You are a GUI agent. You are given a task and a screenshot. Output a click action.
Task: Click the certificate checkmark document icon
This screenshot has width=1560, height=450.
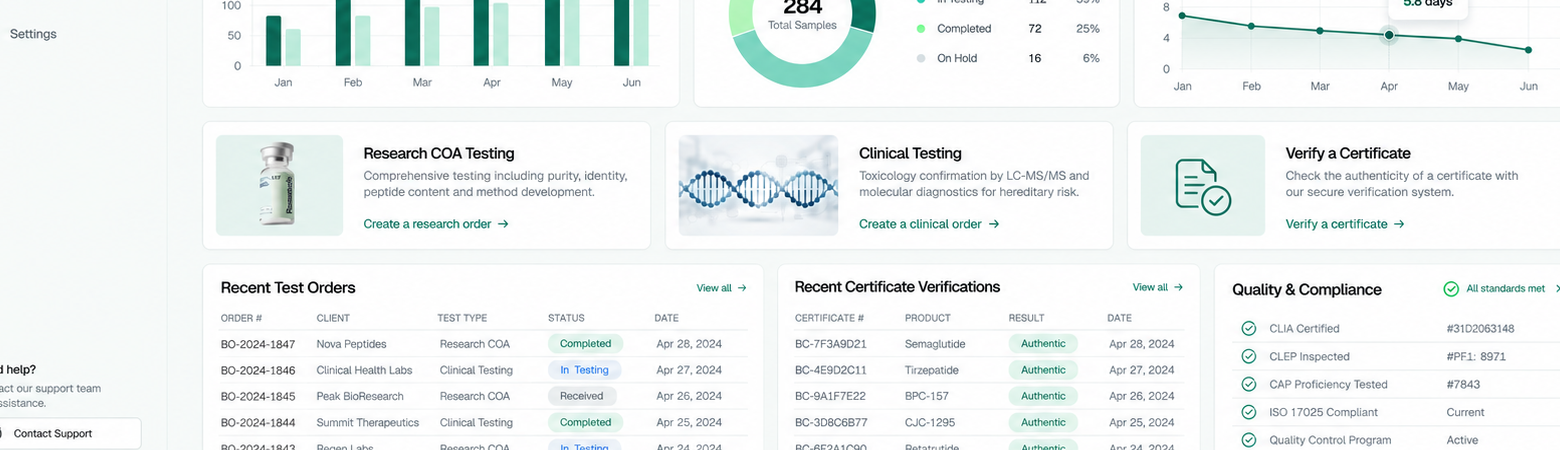(1203, 186)
